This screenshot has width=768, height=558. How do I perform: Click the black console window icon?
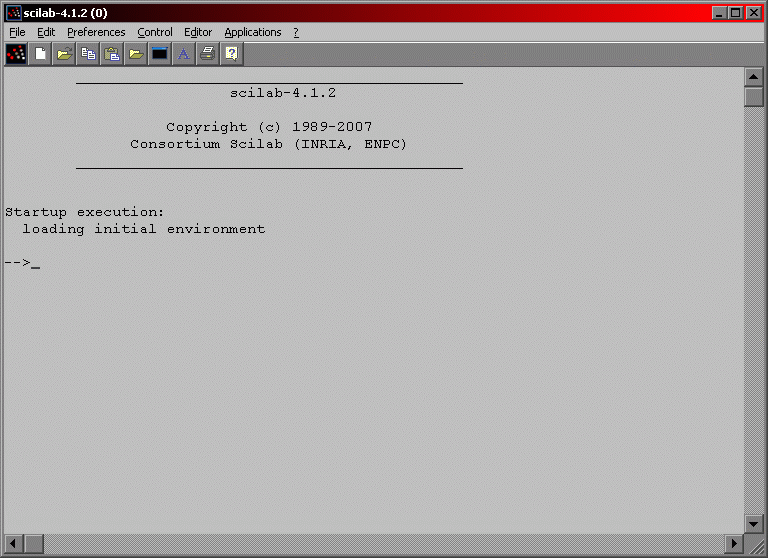tap(160, 54)
